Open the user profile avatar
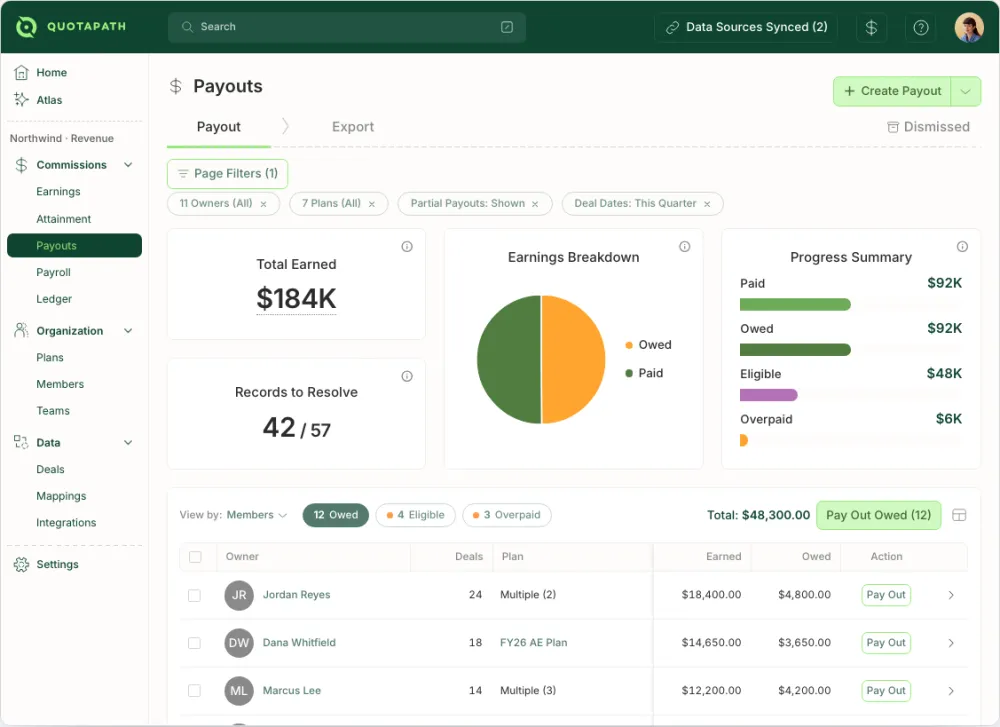The height and width of the screenshot is (727, 1000). [x=969, y=27]
